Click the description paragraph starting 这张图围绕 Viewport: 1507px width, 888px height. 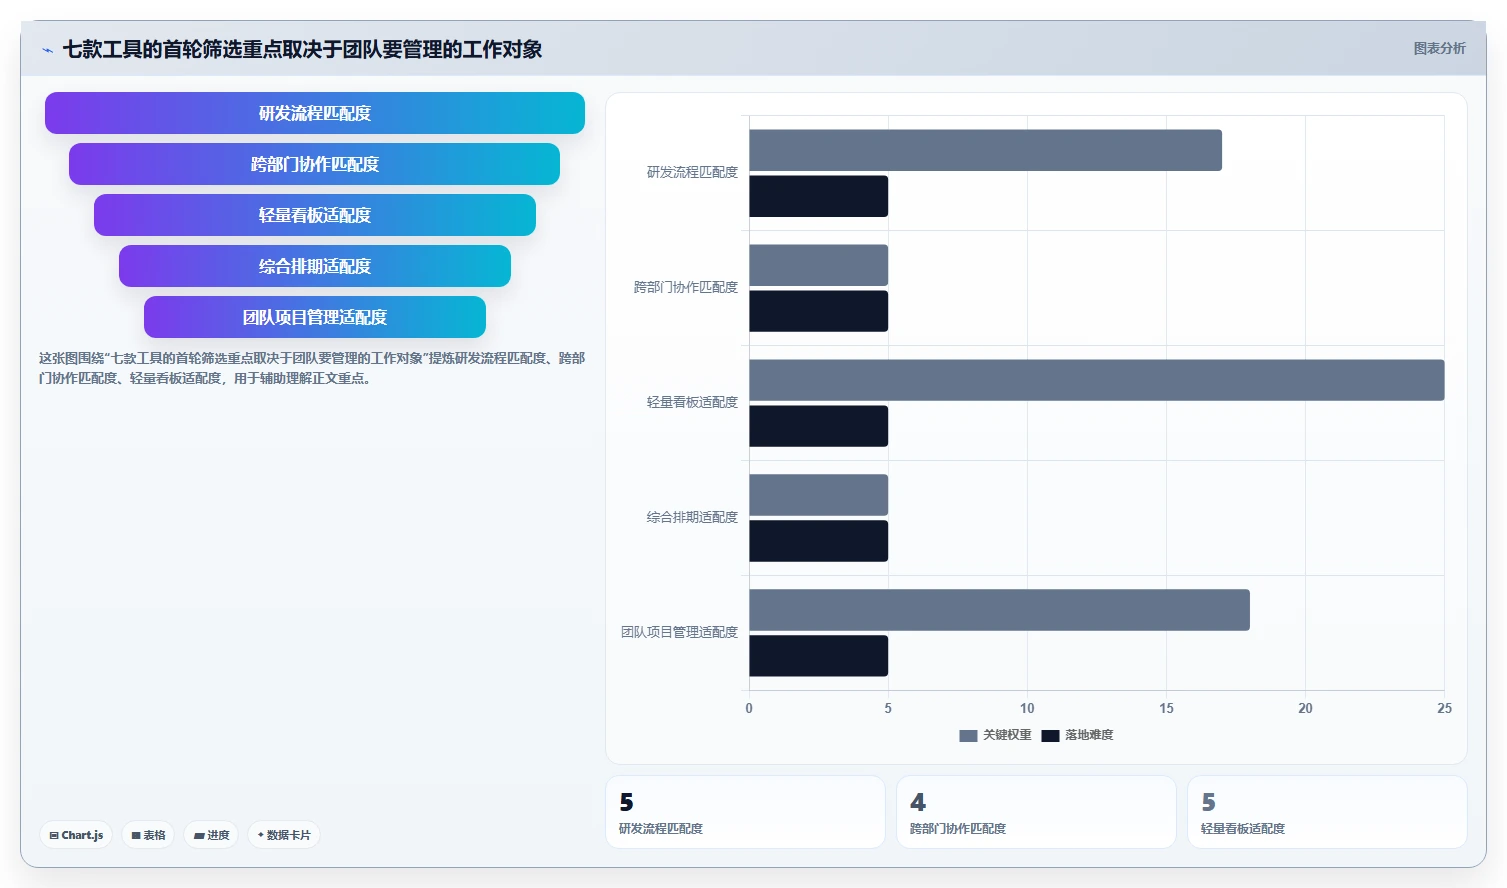pos(312,368)
